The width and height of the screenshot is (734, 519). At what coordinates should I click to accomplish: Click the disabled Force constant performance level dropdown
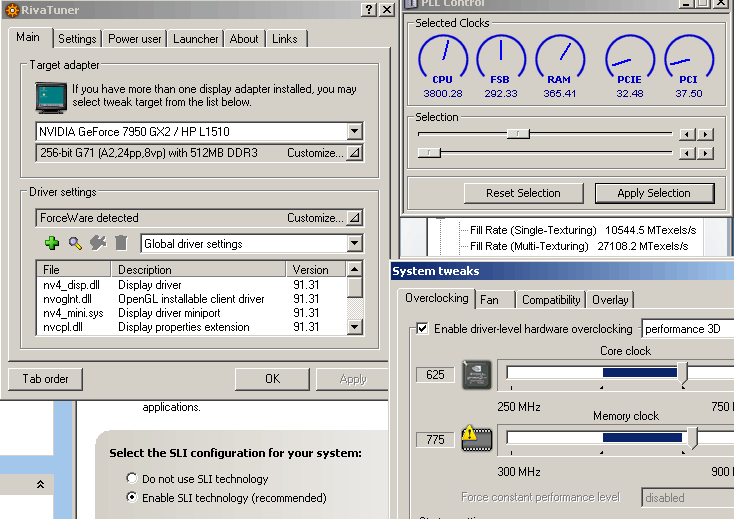tap(688, 497)
